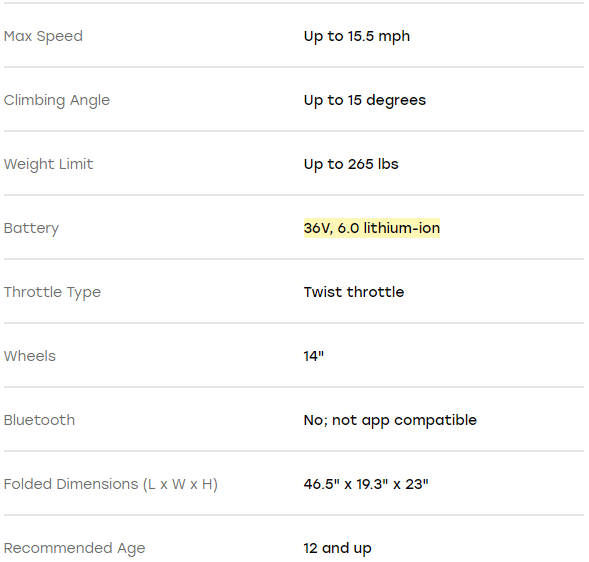This screenshot has width=589, height=562.
Task: Click the highlighted '36V, 6.0 lithium-ion' text
Action: [x=372, y=228]
